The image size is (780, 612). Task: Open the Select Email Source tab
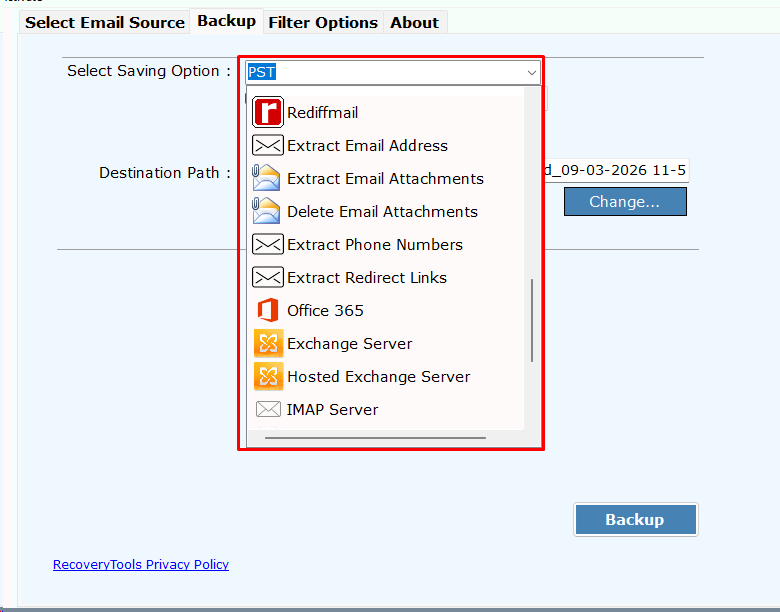[x=104, y=22]
